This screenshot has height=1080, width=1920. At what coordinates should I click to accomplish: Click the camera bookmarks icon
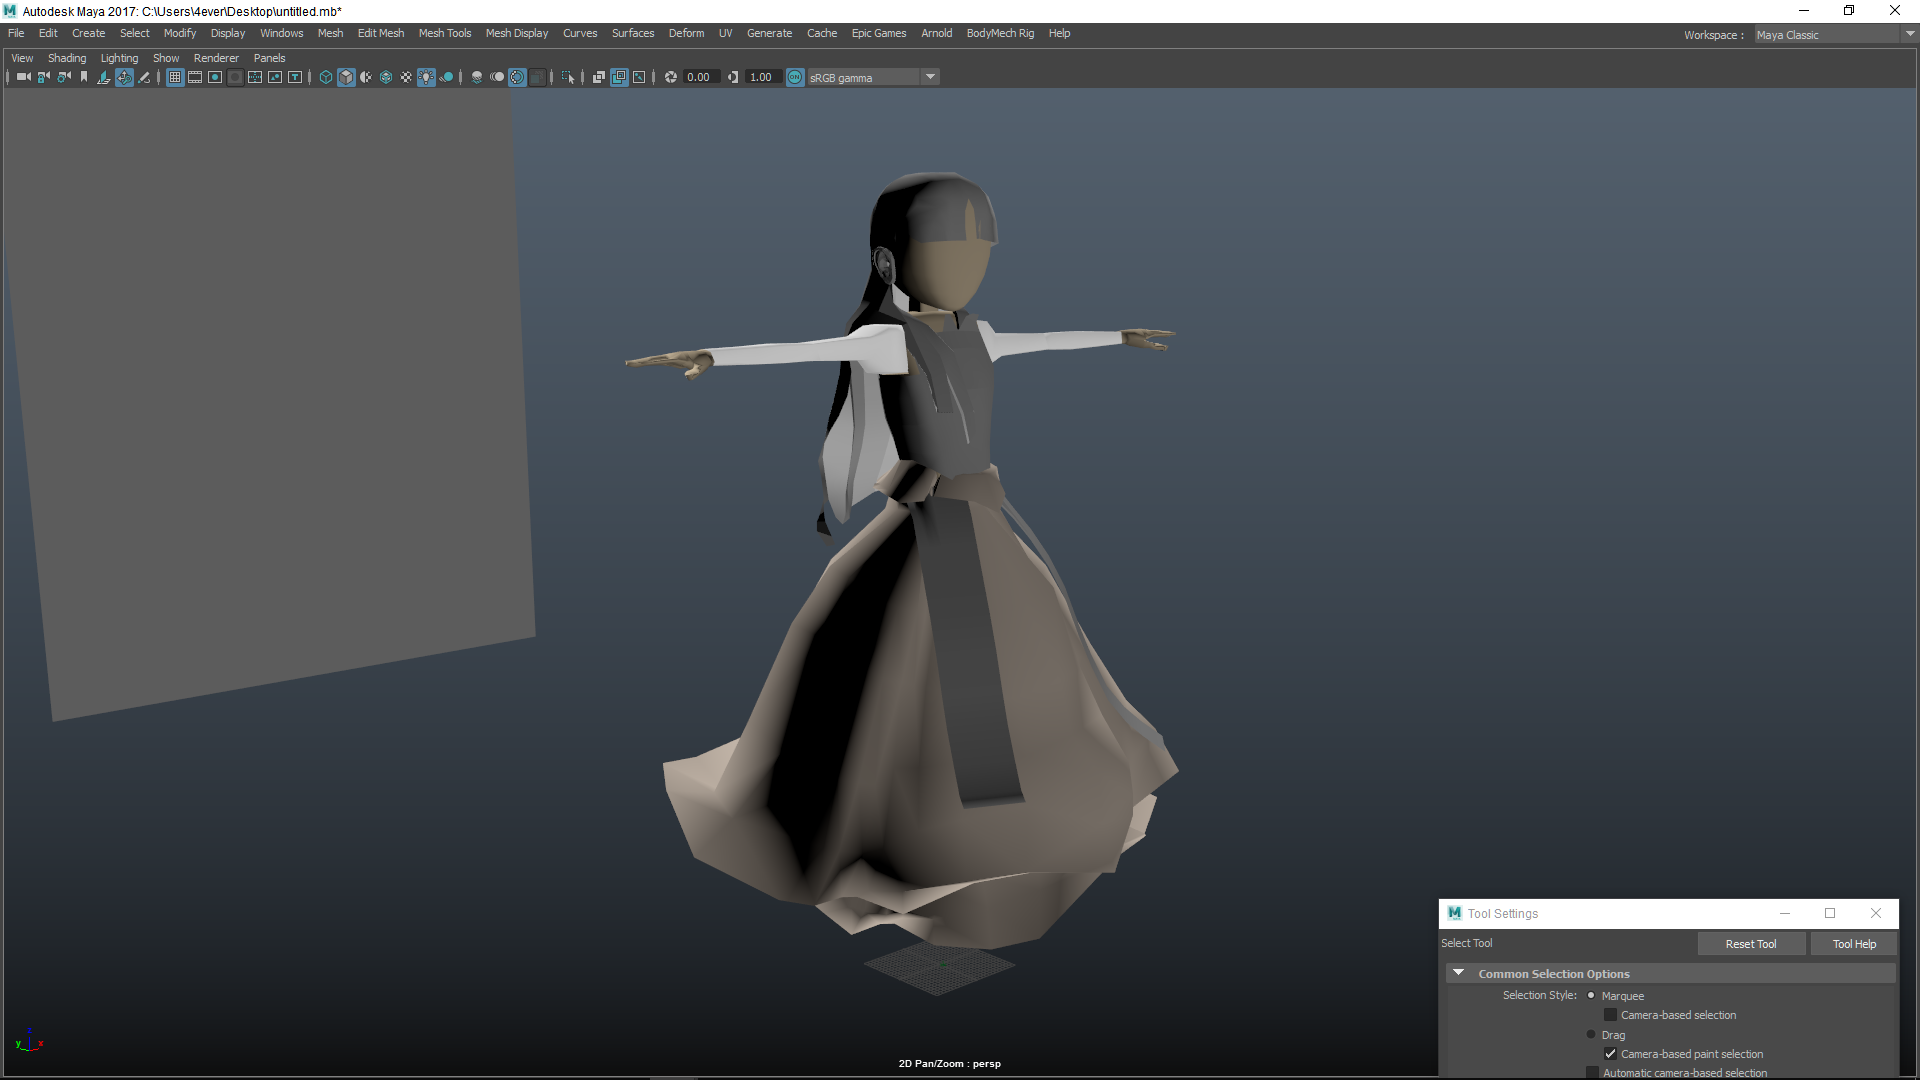coord(84,77)
